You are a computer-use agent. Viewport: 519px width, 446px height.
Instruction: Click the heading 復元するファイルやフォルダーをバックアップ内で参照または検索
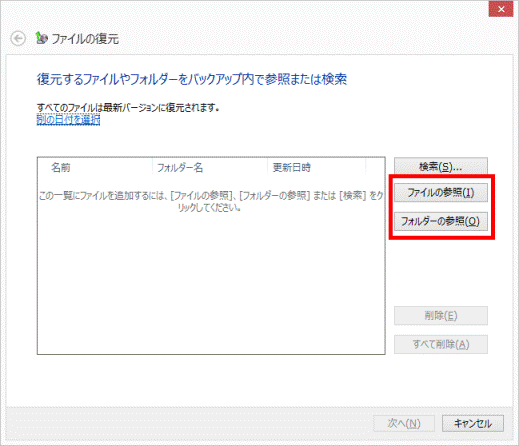coord(192,79)
